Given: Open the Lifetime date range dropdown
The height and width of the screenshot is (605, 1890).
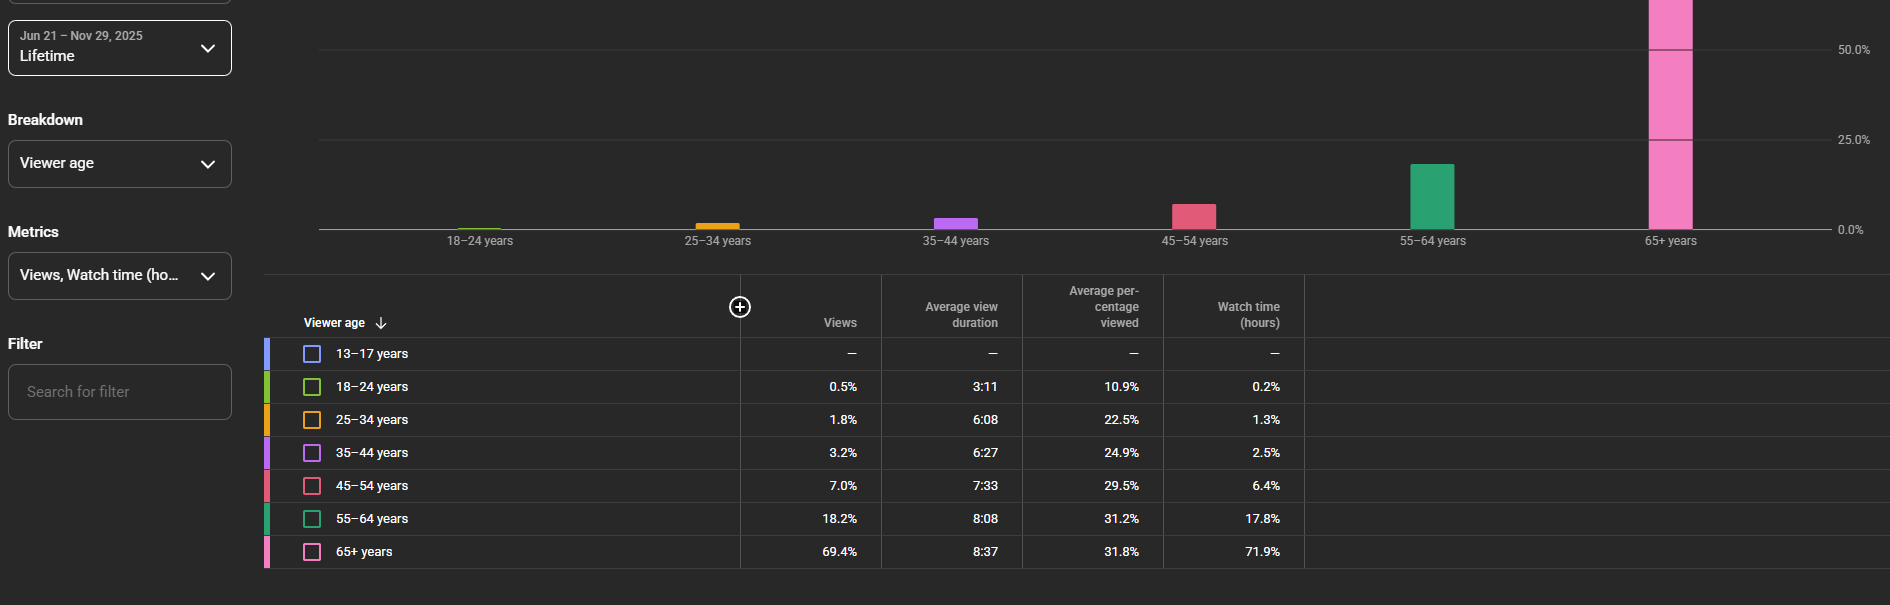Looking at the screenshot, I should (x=120, y=48).
